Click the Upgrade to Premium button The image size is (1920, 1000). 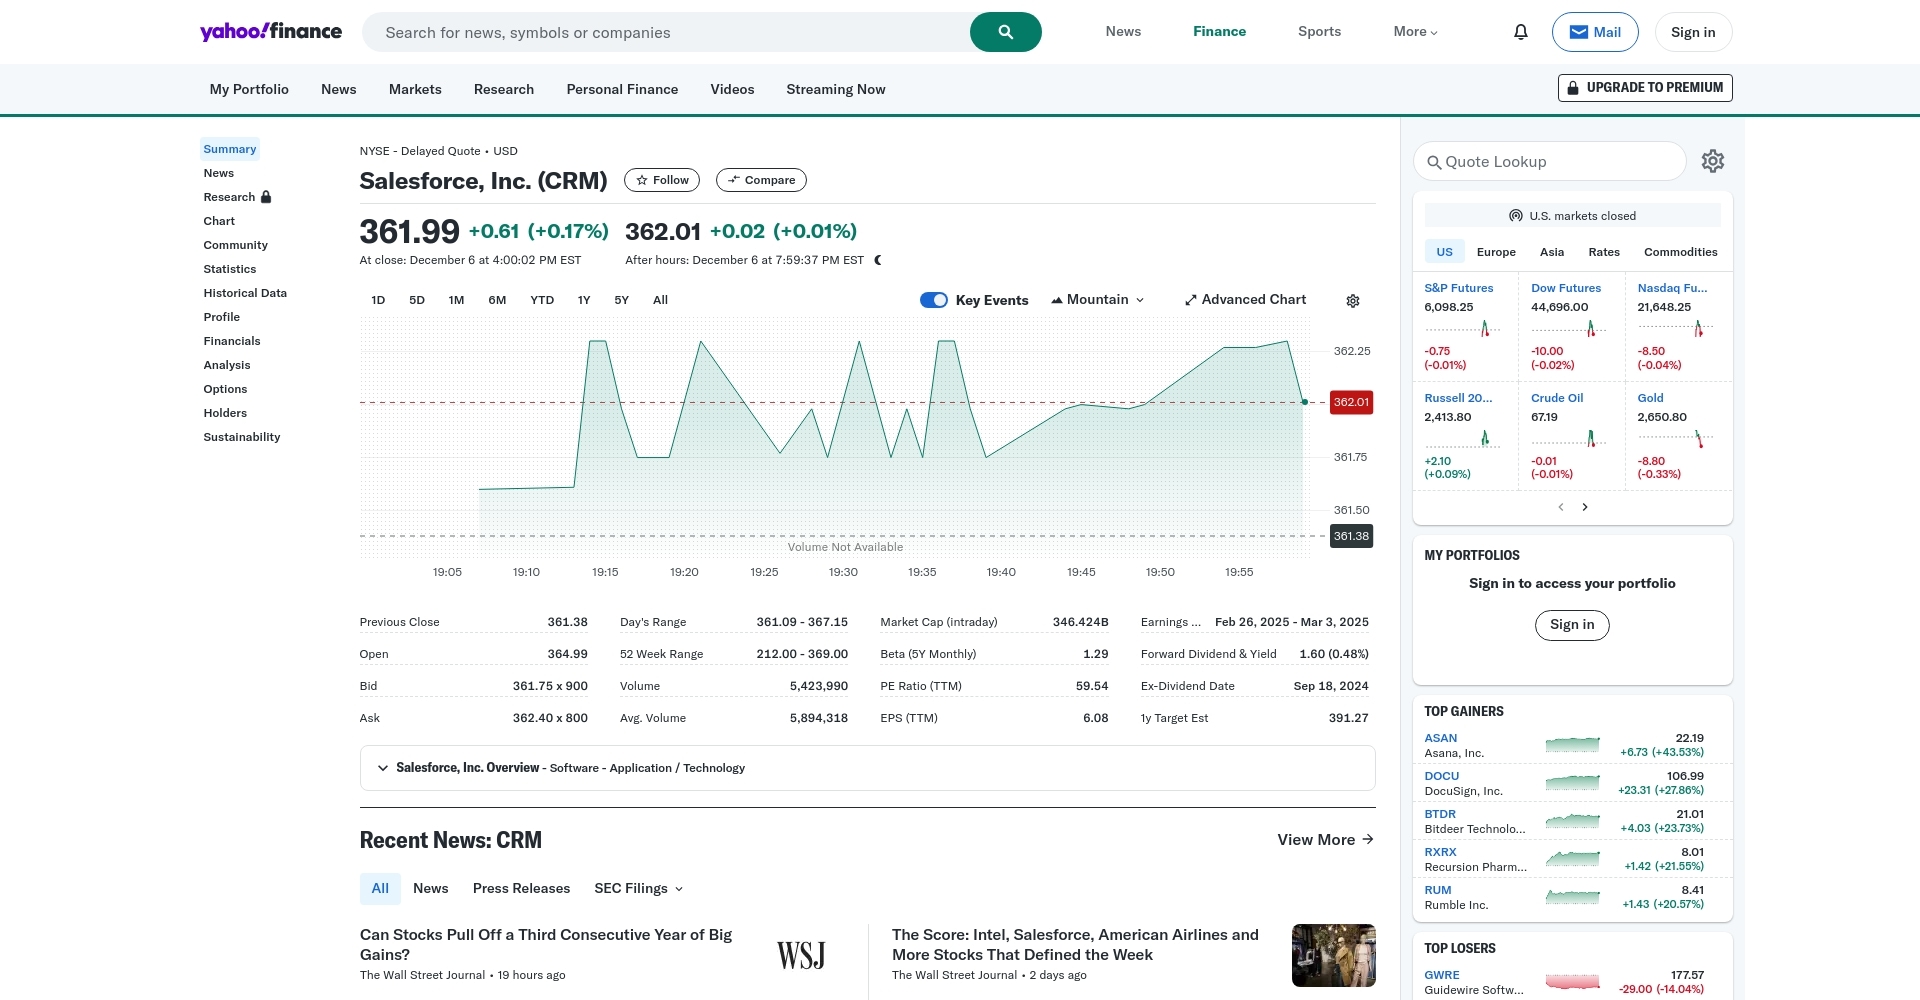click(x=1644, y=88)
